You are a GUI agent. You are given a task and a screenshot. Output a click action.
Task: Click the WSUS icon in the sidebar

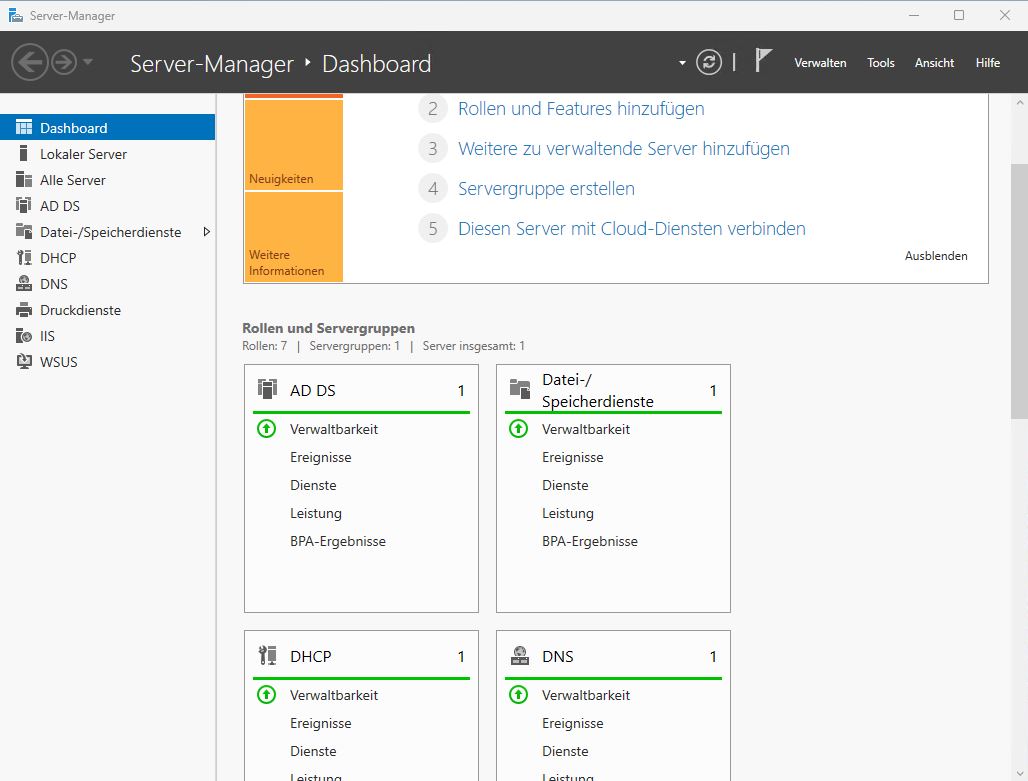coord(24,361)
